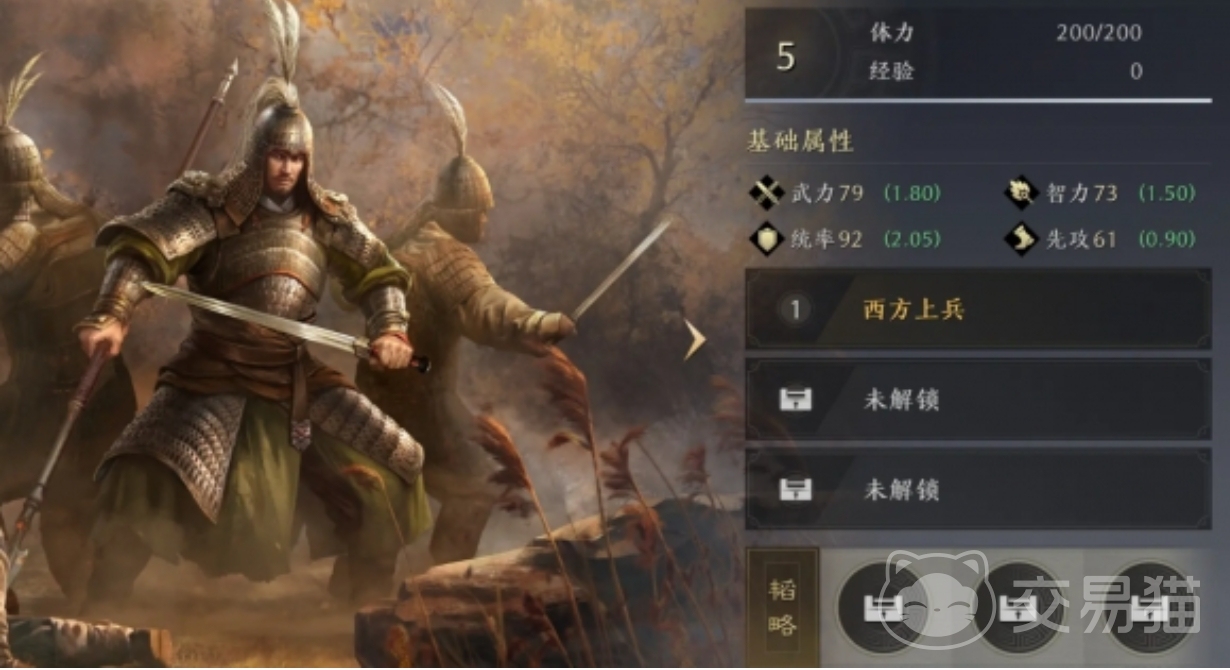Screen dimensions: 1230x670
Task: Tap the shield 统率 attribute icon
Action: pos(767,239)
